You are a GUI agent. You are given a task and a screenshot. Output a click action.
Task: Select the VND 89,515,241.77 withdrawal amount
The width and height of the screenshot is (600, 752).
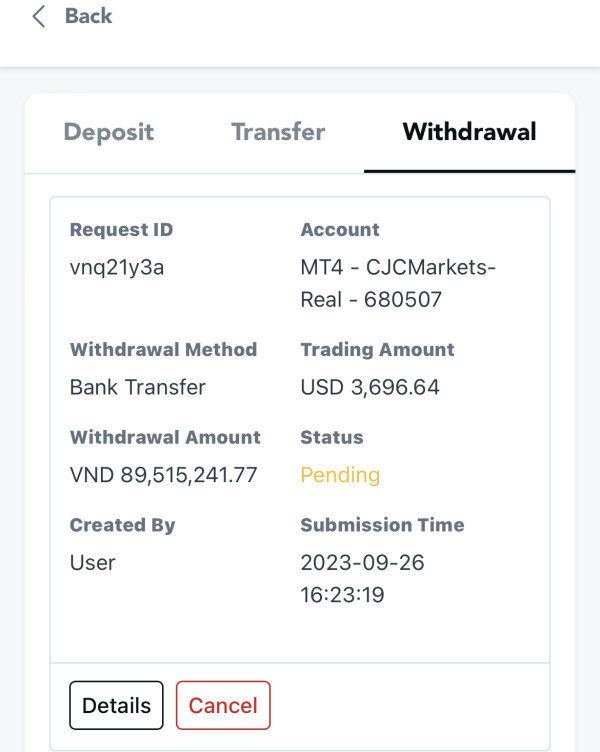(x=163, y=475)
